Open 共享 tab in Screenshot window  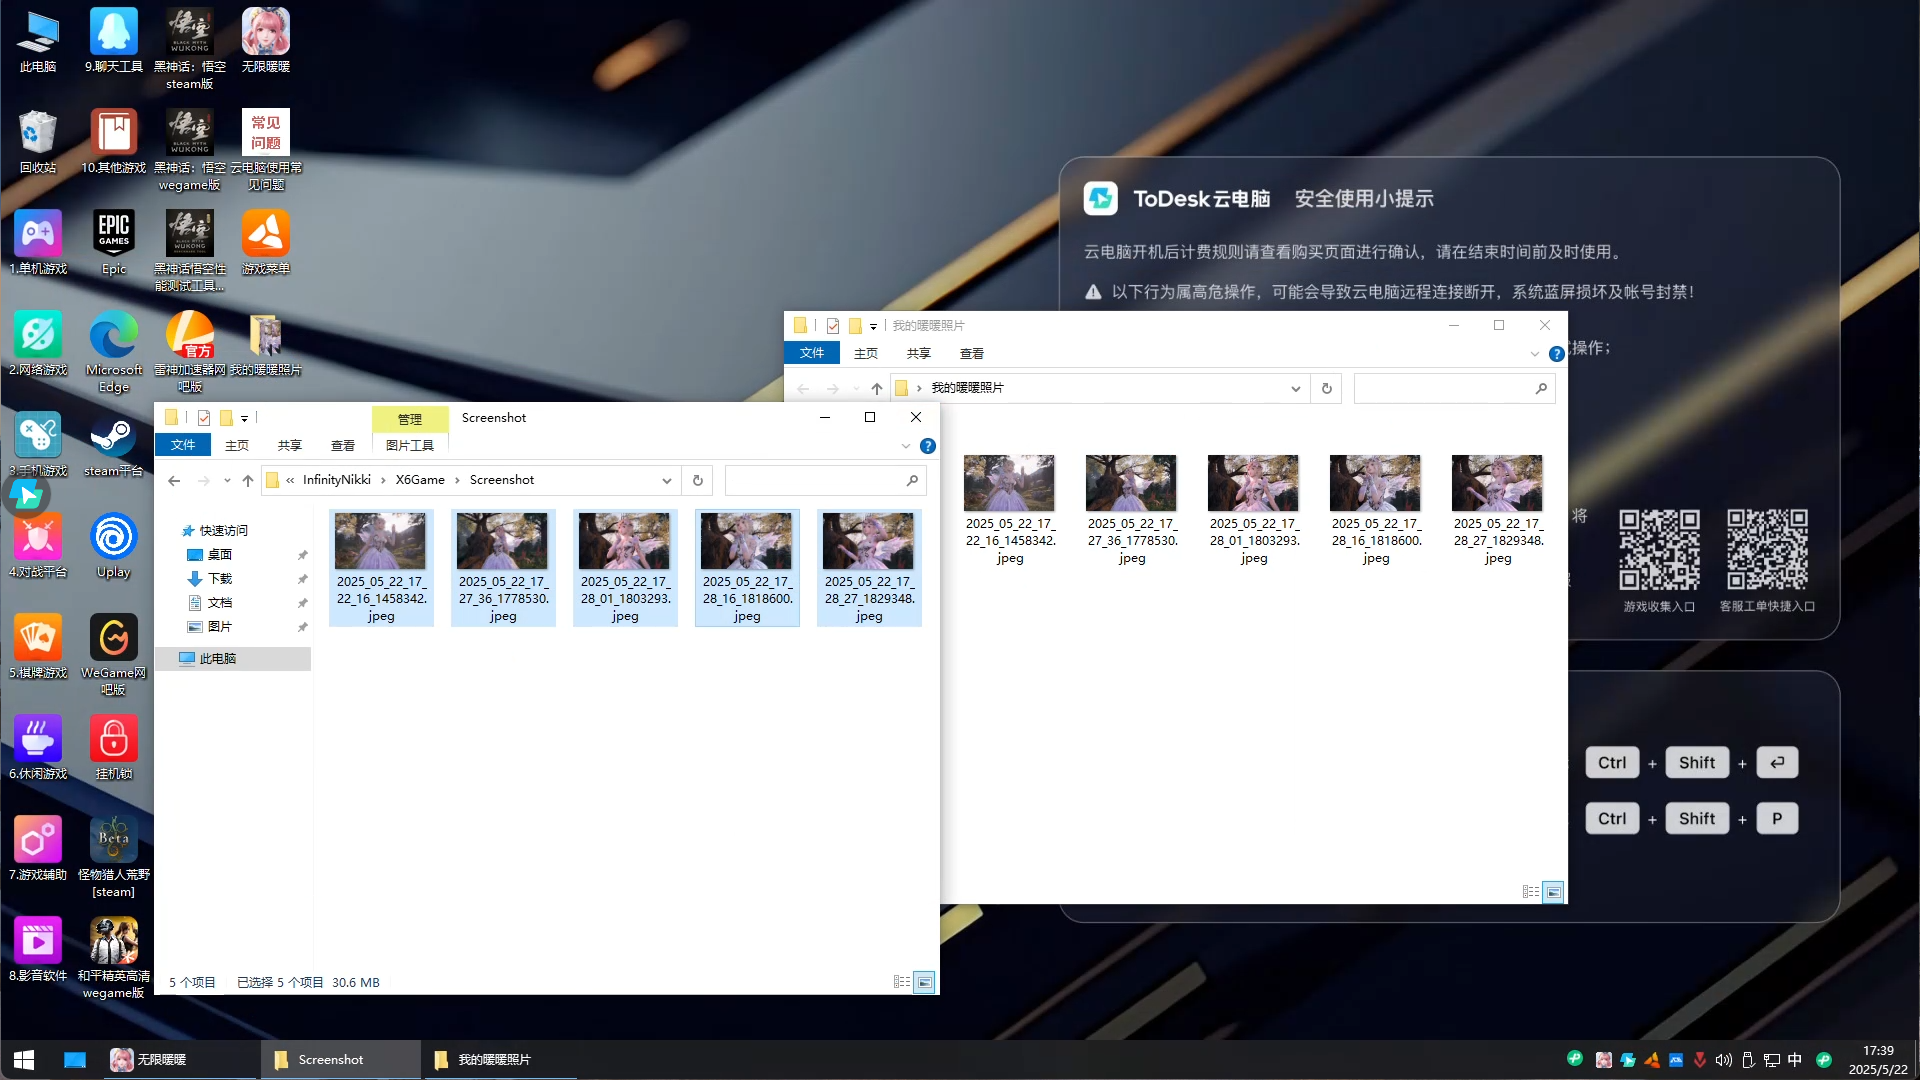[290, 445]
